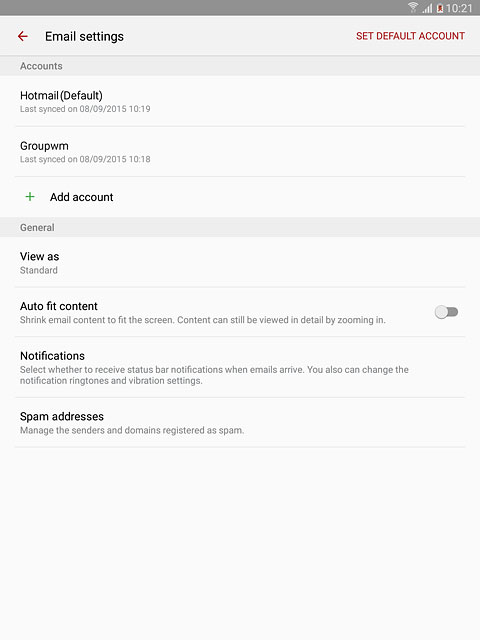Open the Hotmail (Default) account
Viewport: 480px width, 640px height.
pos(240,101)
